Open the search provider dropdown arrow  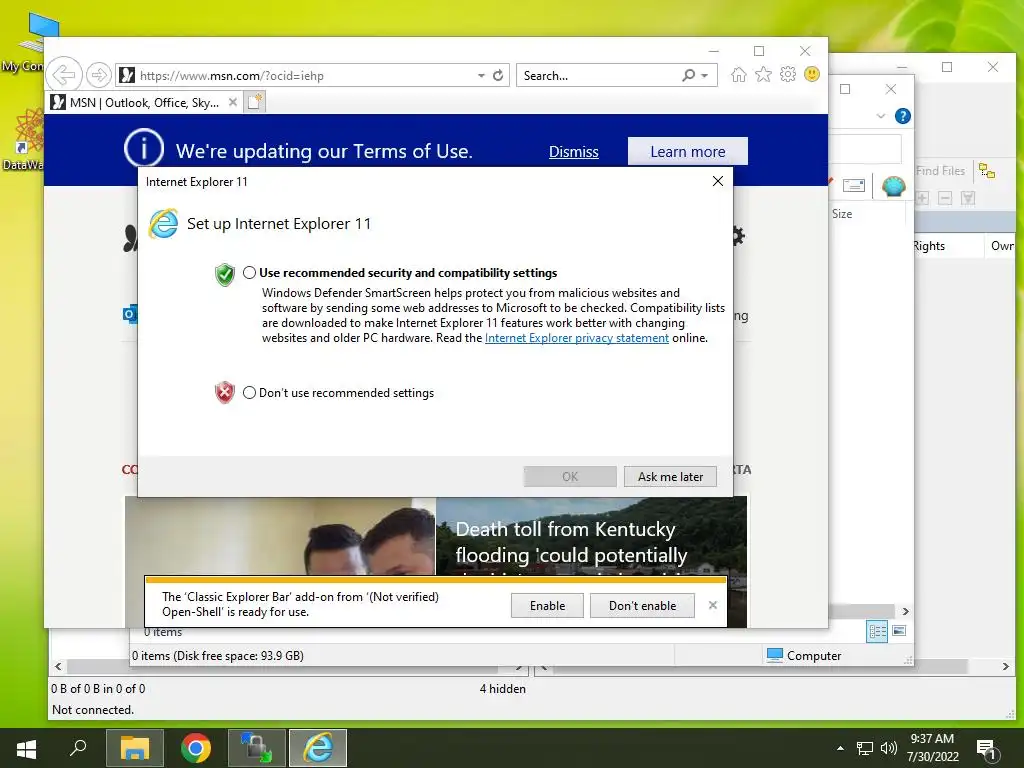(x=705, y=75)
